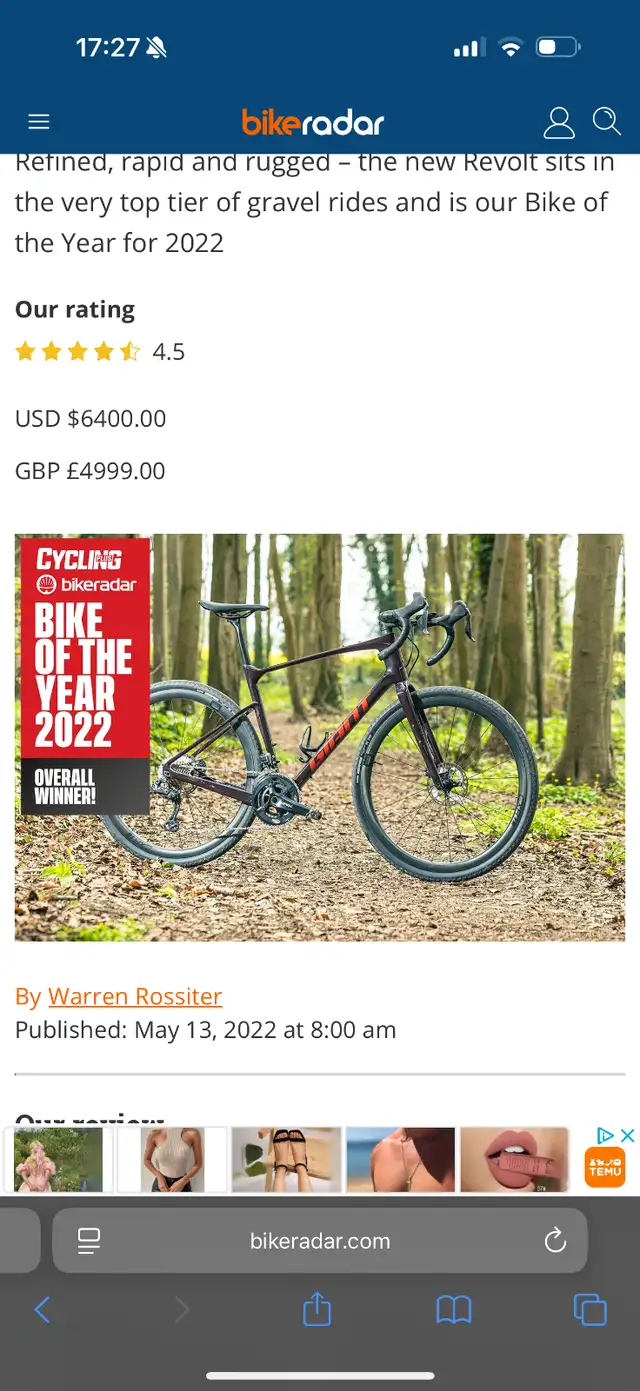
Task: Open the user account profile icon
Action: click(559, 123)
